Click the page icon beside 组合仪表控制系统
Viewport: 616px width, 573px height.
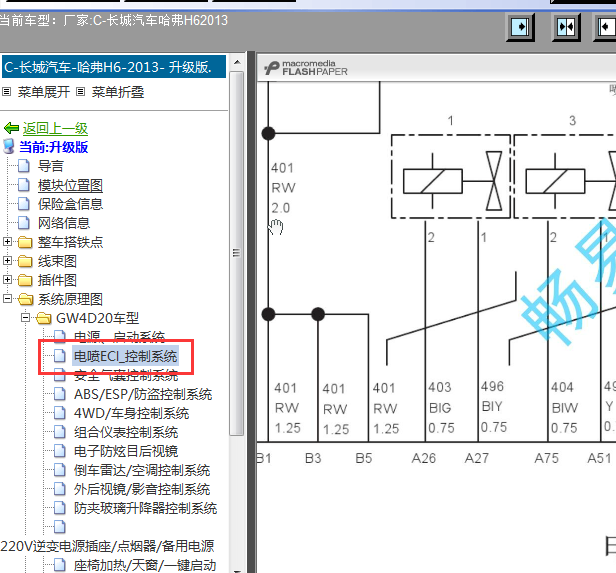click(x=60, y=432)
